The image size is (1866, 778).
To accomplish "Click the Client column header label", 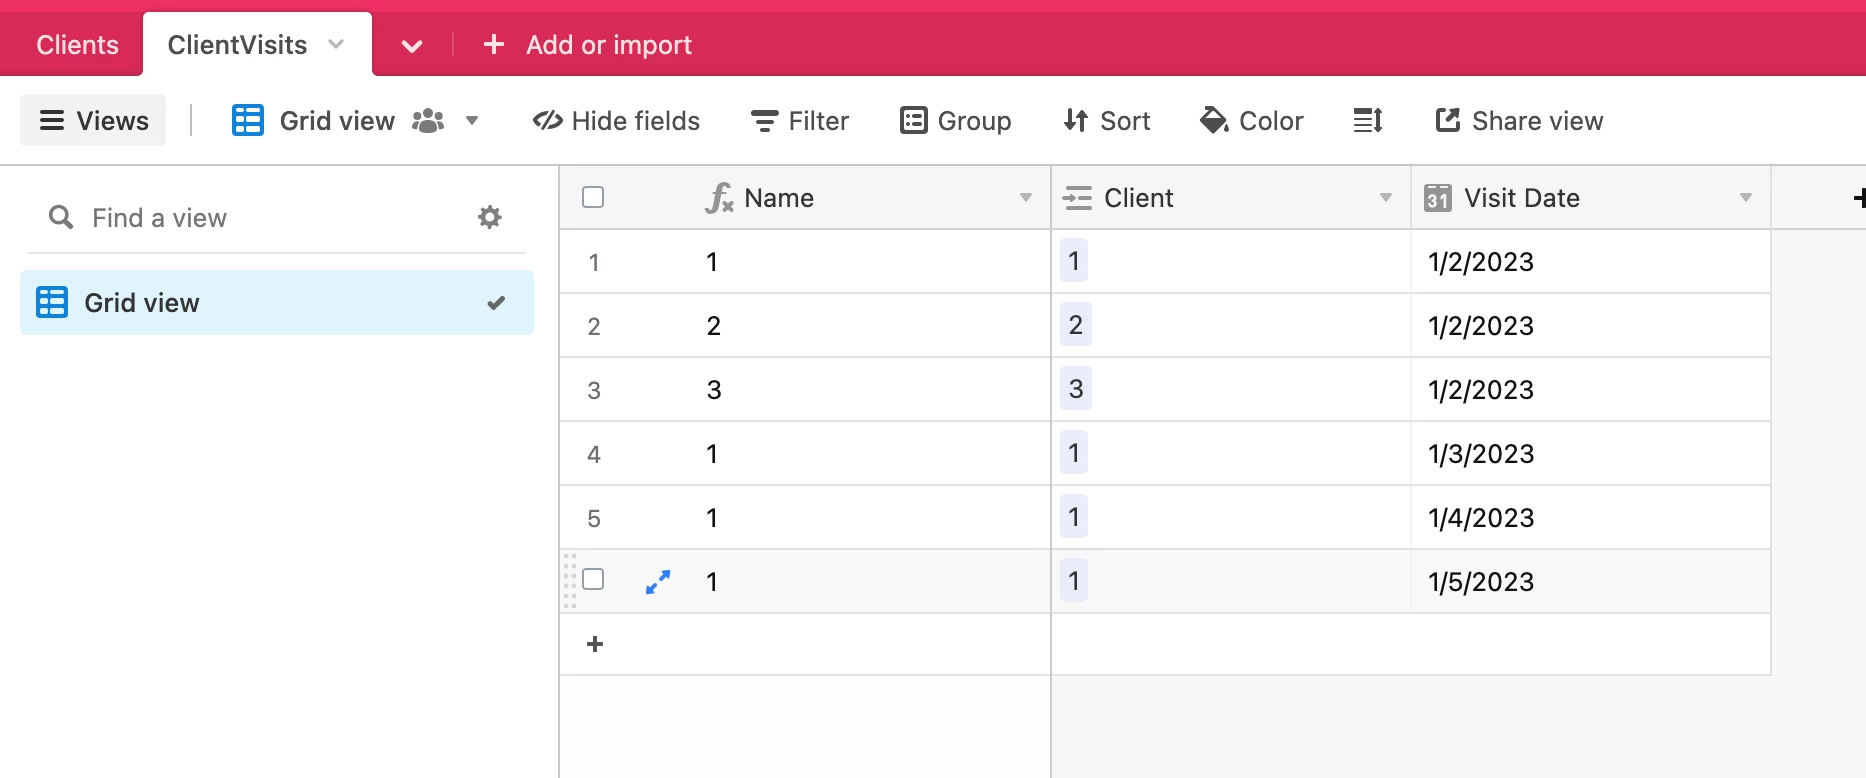I will point(1138,198).
